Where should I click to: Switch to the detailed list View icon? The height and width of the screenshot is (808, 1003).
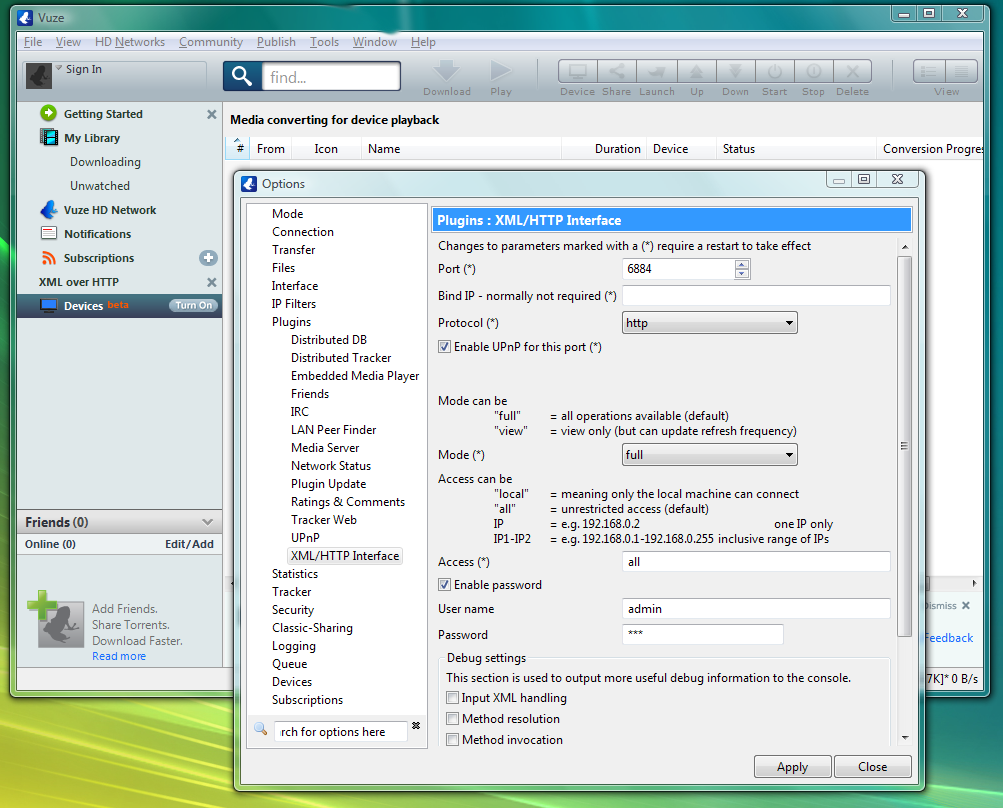(929, 71)
